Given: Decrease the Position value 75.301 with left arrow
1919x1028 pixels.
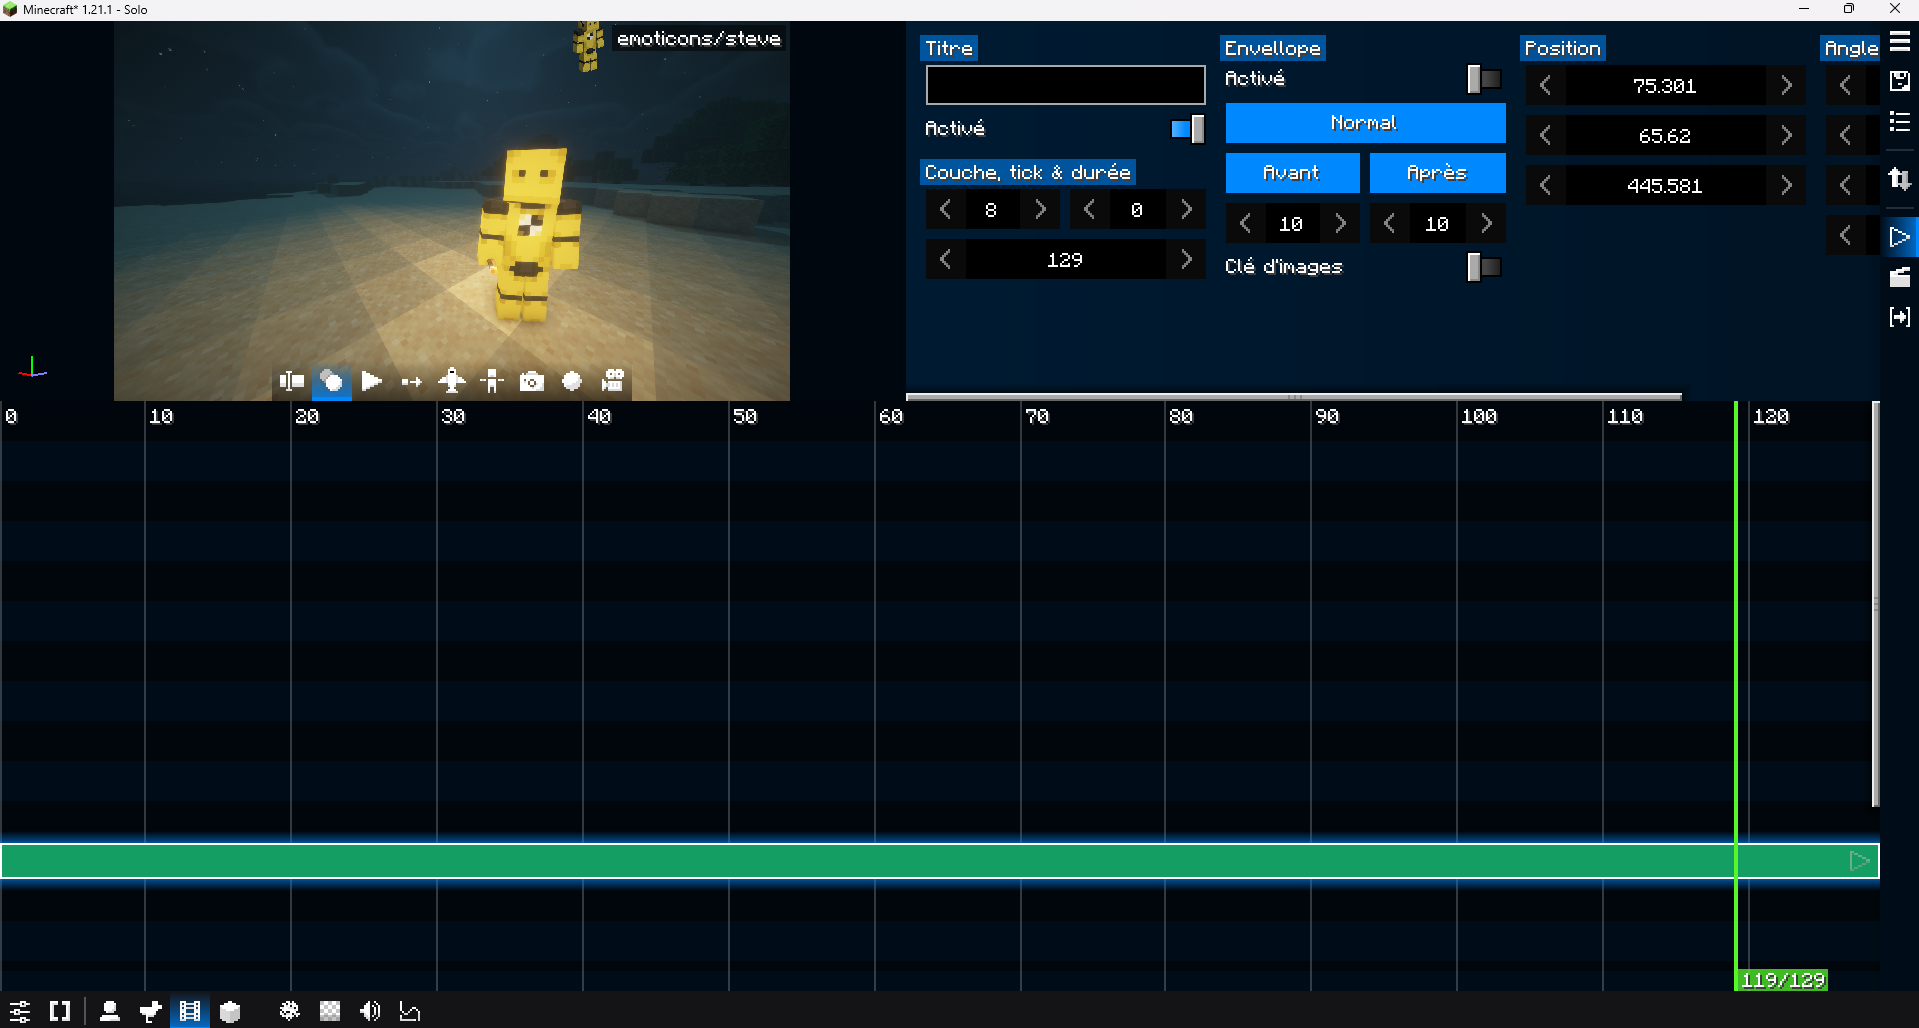Looking at the screenshot, I should (x=1545, y=86).
